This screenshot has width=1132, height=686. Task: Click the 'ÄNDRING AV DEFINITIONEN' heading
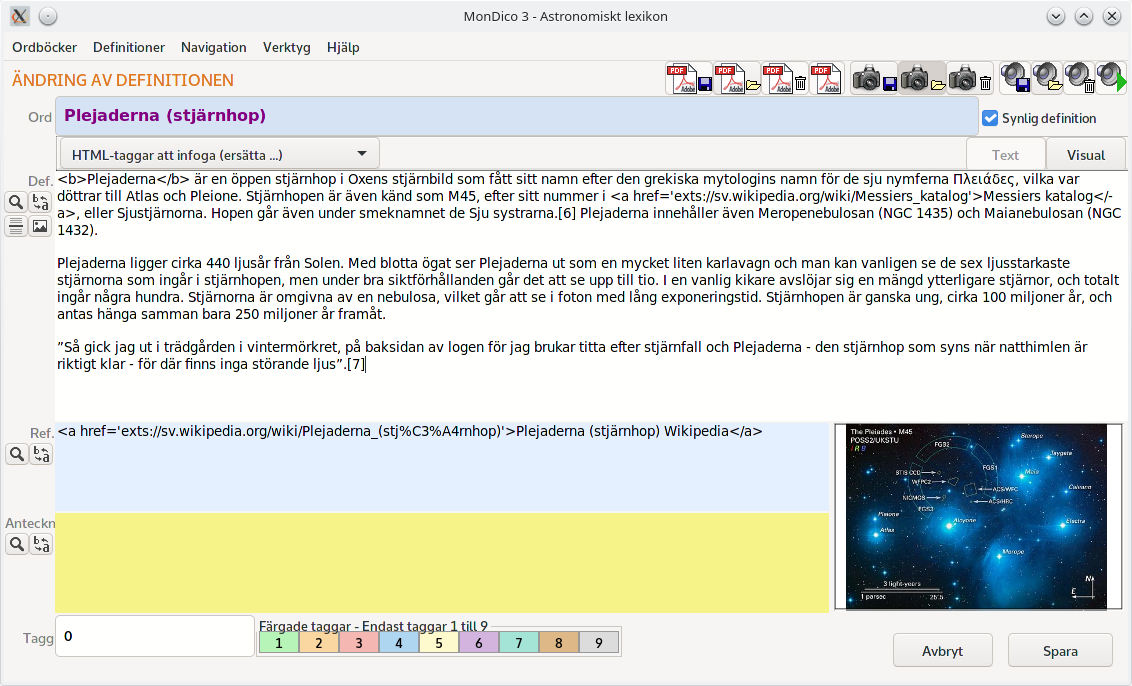(x=123, y=80)
